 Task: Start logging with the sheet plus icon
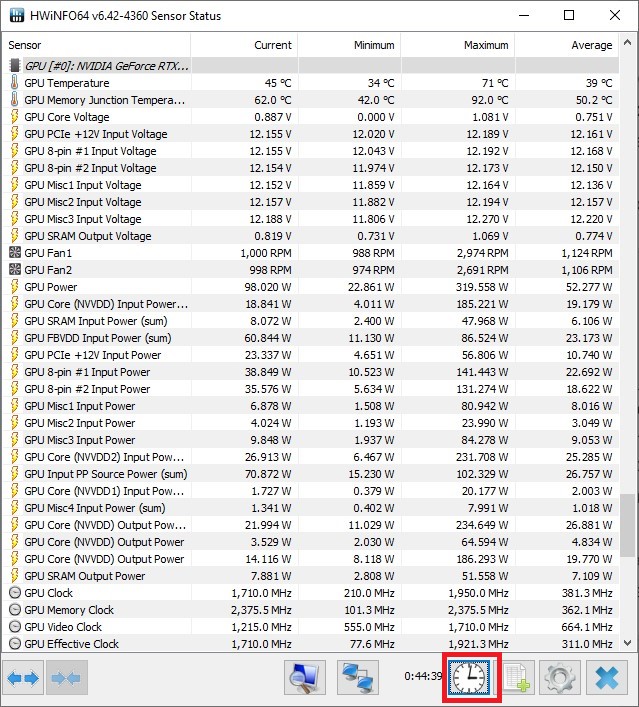point(517,678)
